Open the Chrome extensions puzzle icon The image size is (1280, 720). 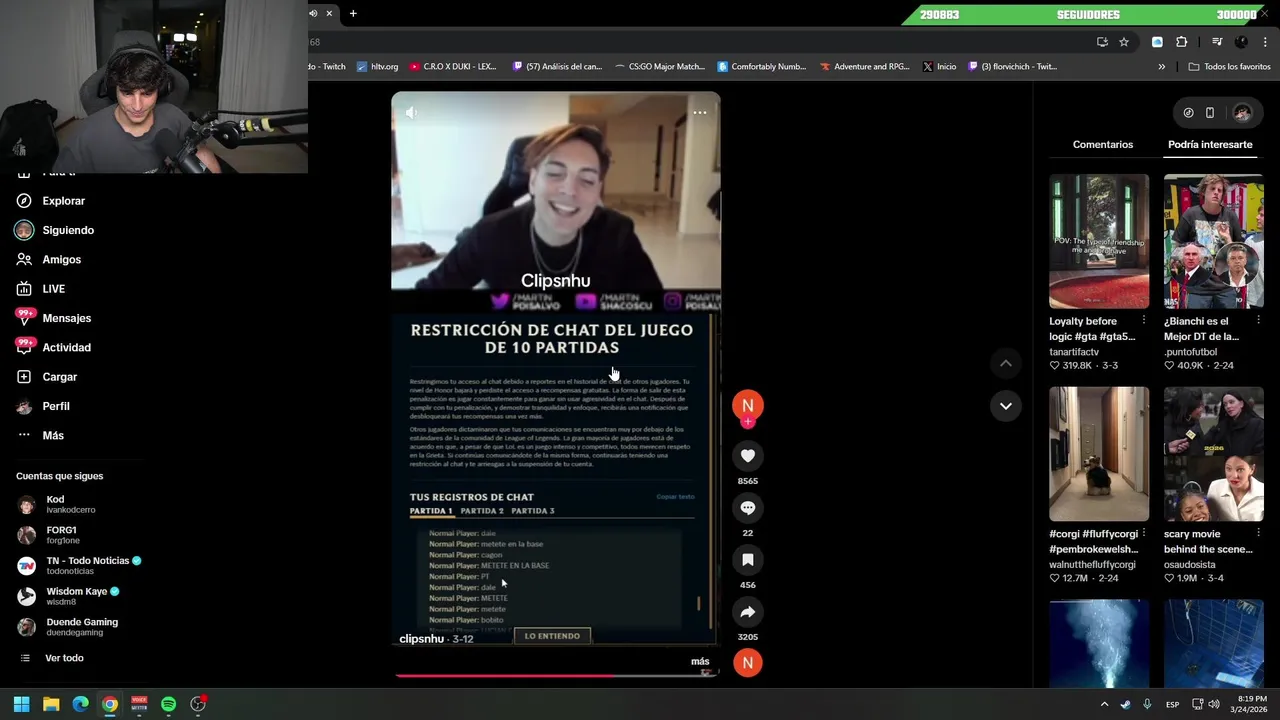coord(1182,42)
